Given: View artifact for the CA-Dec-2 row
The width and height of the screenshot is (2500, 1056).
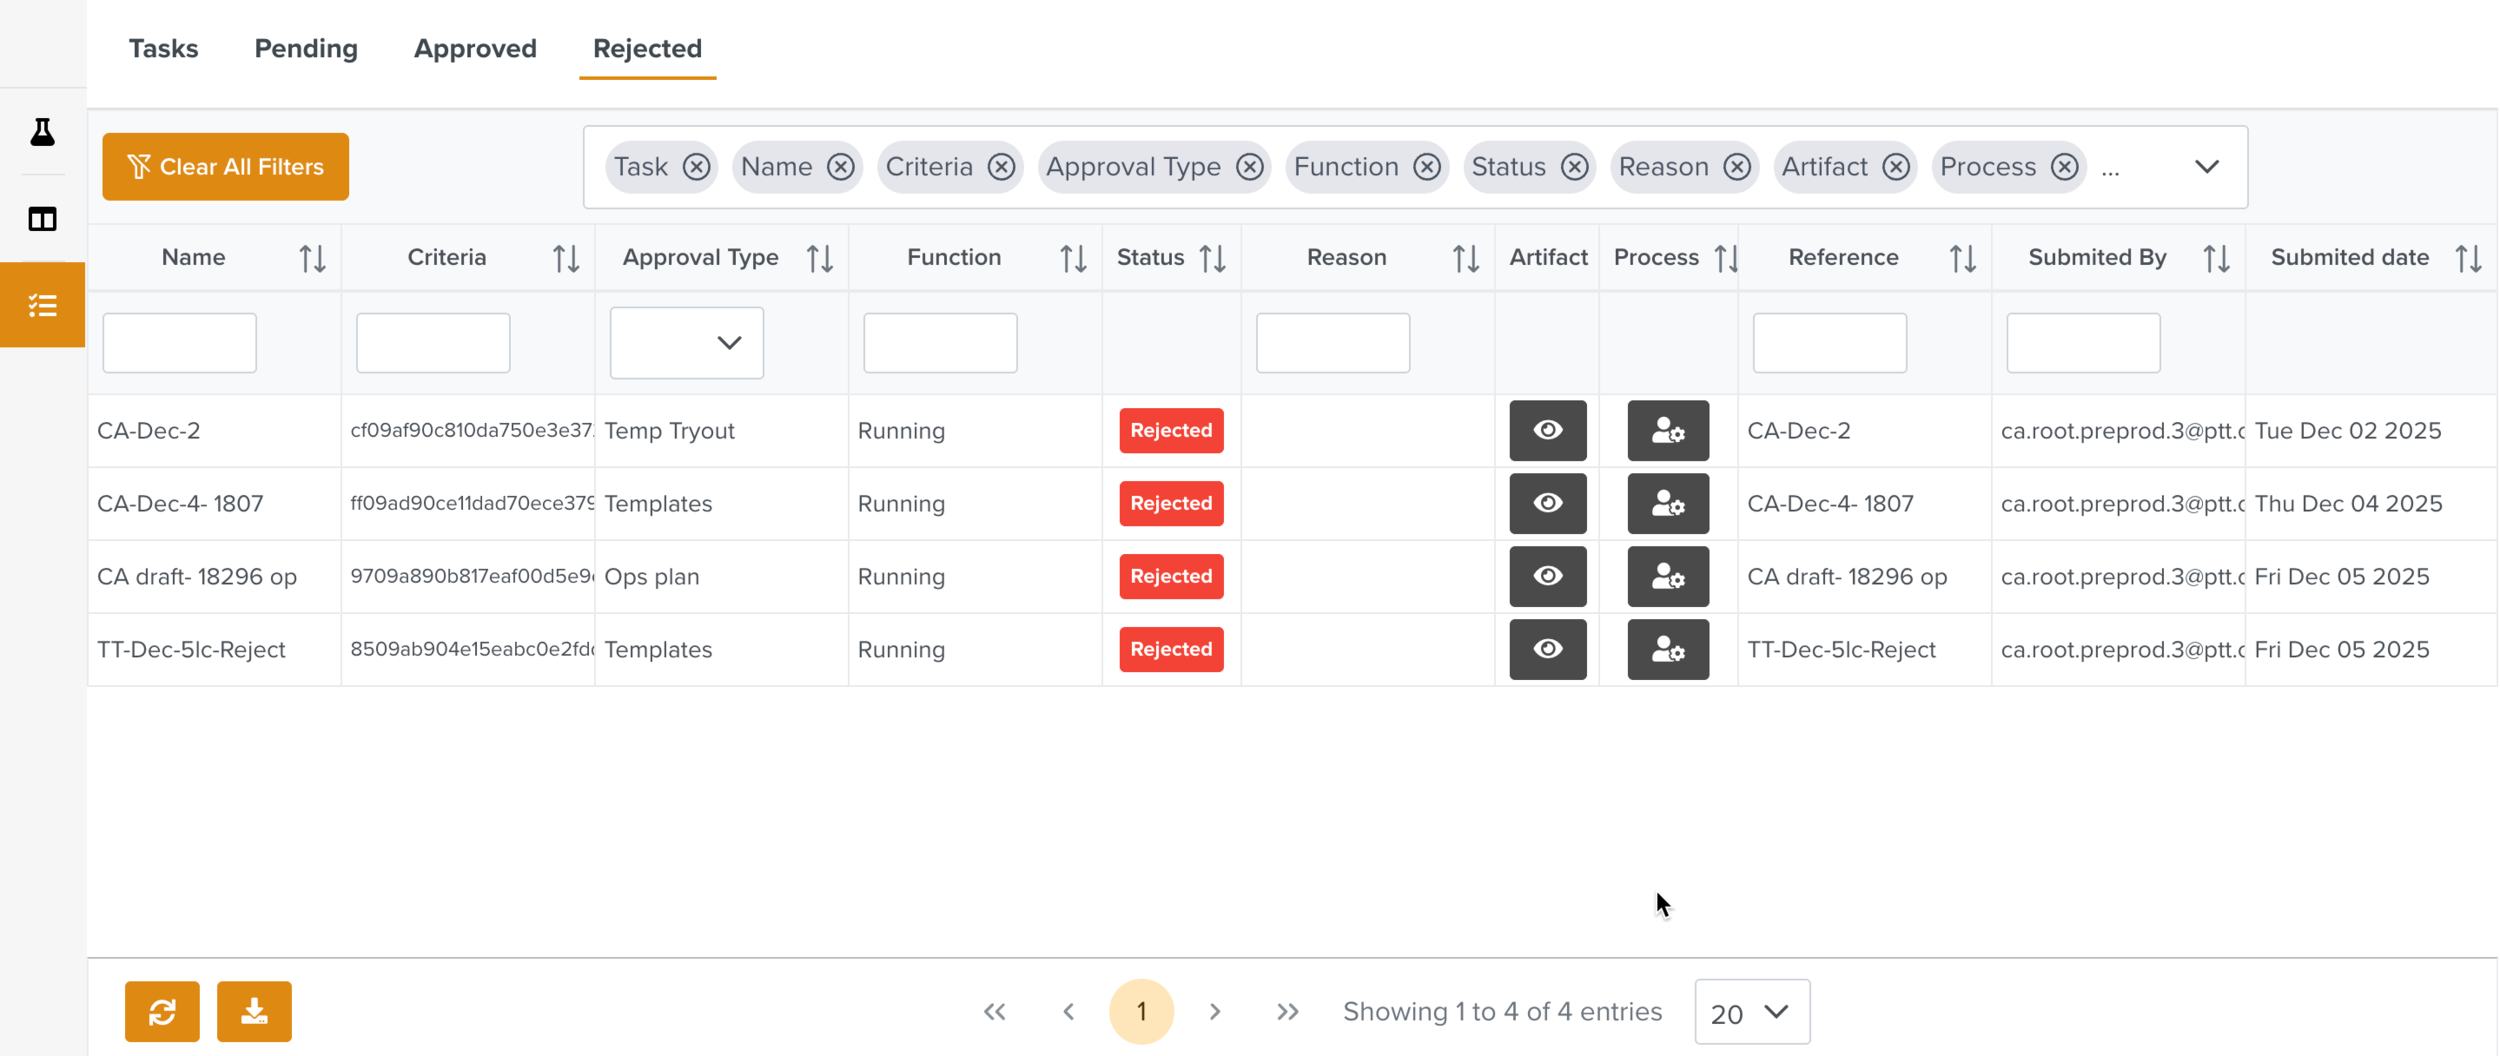Looking at the screenshot, I should tap(1547, 431).
